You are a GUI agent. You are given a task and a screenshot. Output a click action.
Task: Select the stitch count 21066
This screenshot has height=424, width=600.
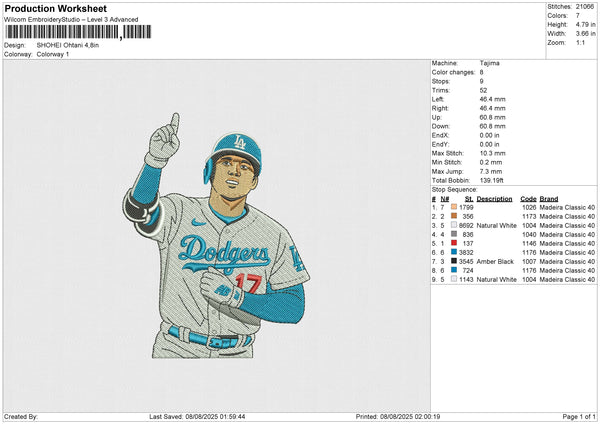[585, 7]
